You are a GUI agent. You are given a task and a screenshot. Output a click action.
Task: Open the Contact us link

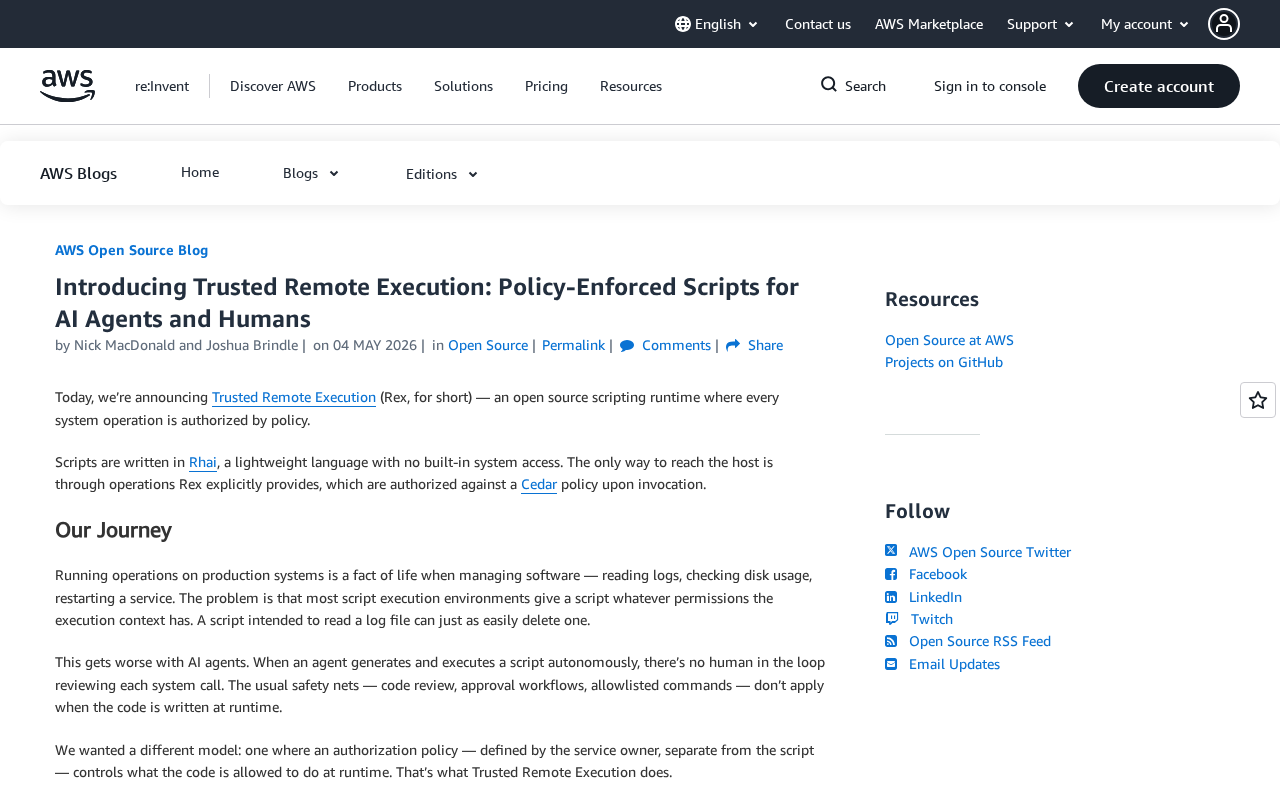click(818, 24)
